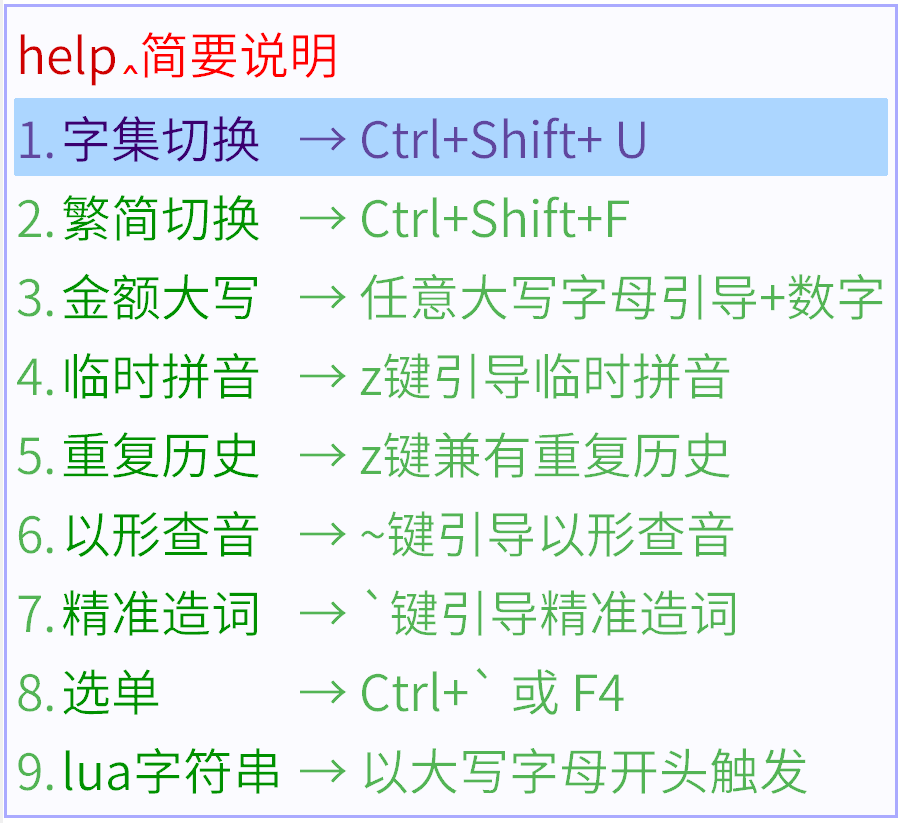Click the 简要说明 title text
Image resolution: width=902 pixels, height=823 pixels.
pyautogui.click(x=240, y=57)
